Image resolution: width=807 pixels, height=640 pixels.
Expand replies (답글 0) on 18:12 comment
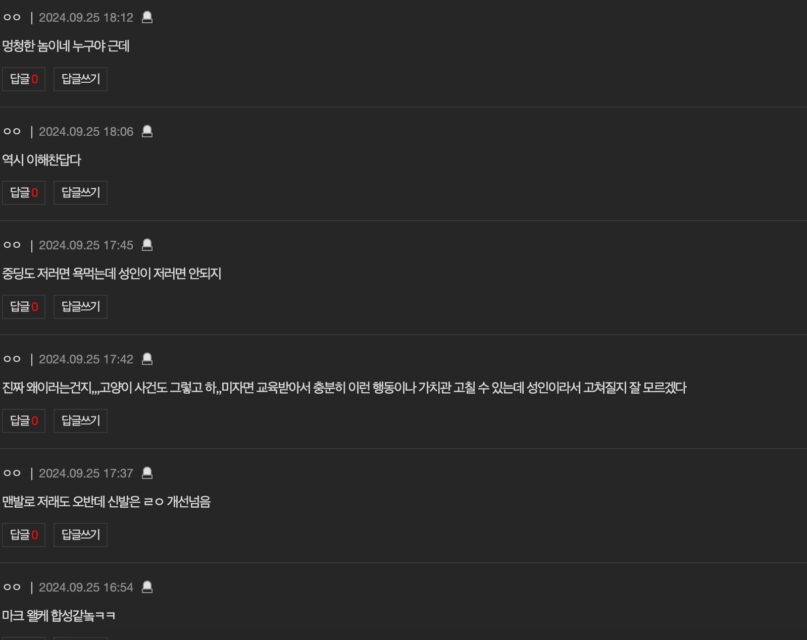(x=24, y=79)
